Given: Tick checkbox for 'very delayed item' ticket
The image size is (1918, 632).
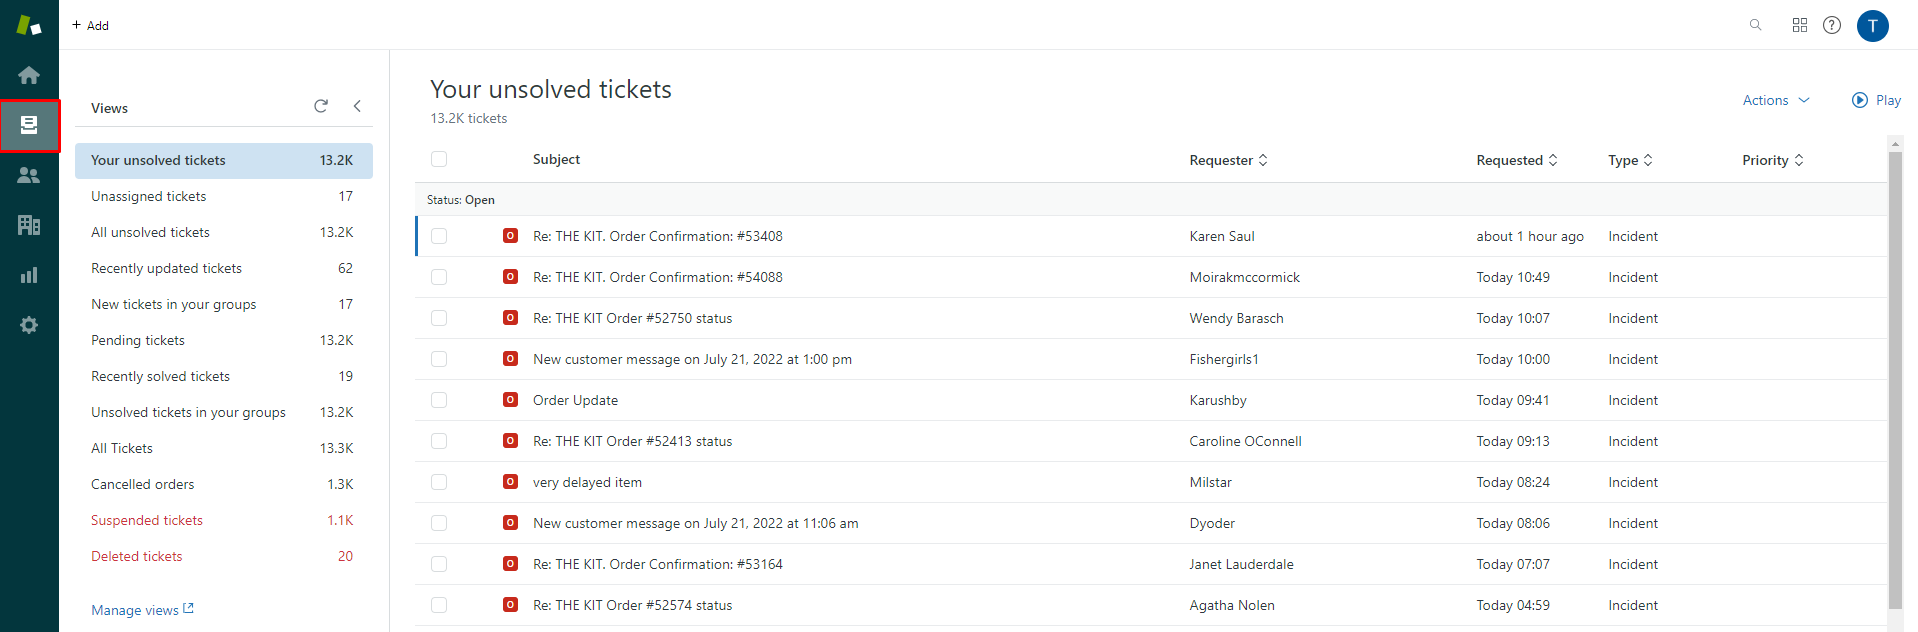Looking at the screenshot, I should tap(439, 482).
